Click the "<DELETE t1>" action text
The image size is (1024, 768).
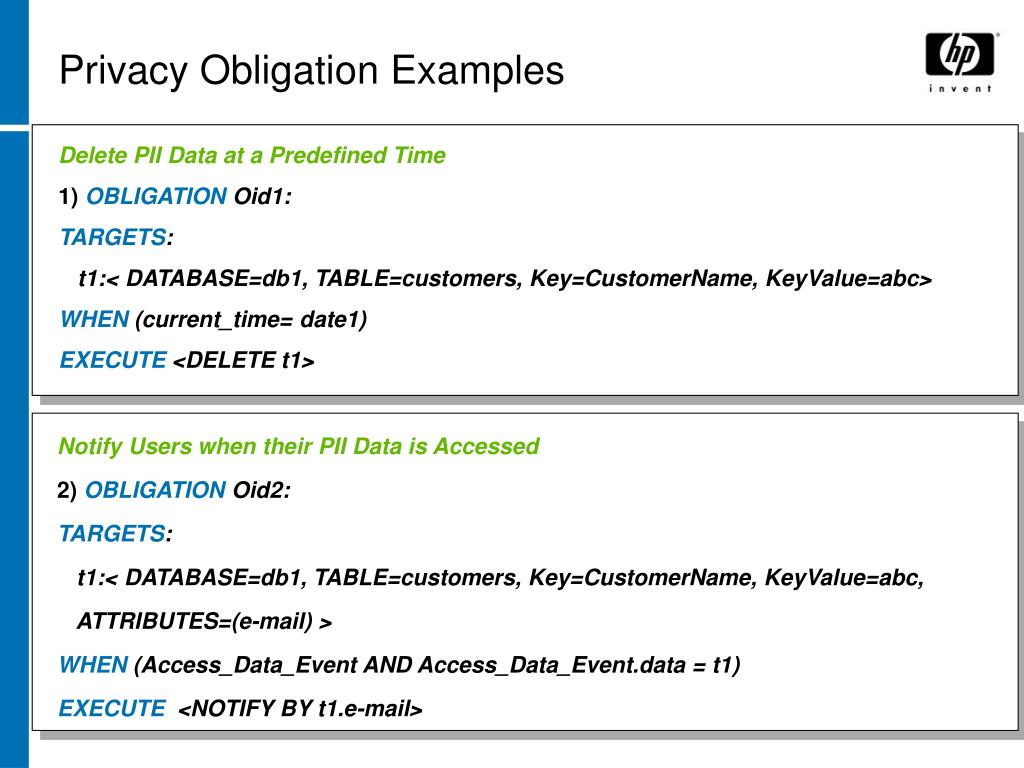coord(244,361)
